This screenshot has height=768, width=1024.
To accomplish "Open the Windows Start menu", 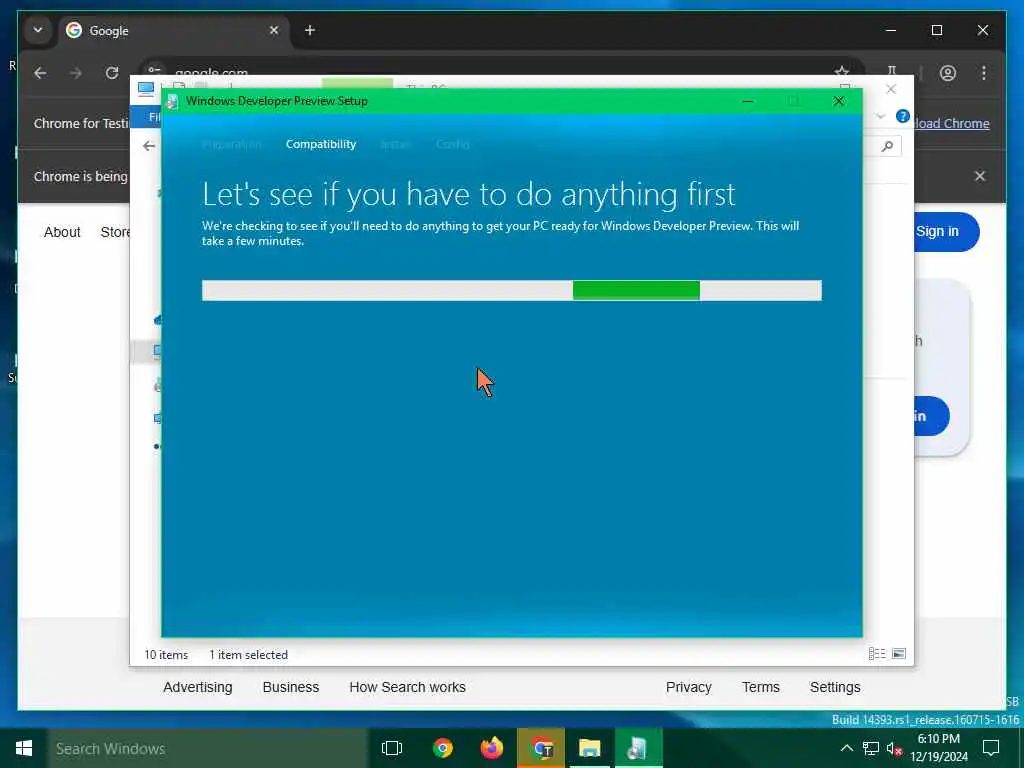I will click(x=24, y=748).
